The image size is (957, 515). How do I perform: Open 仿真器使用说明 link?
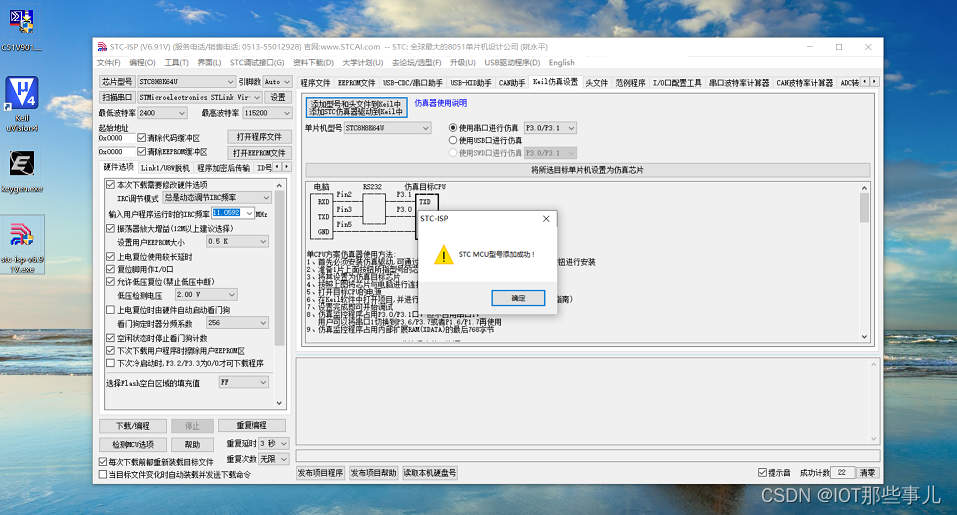coord(441,103)
